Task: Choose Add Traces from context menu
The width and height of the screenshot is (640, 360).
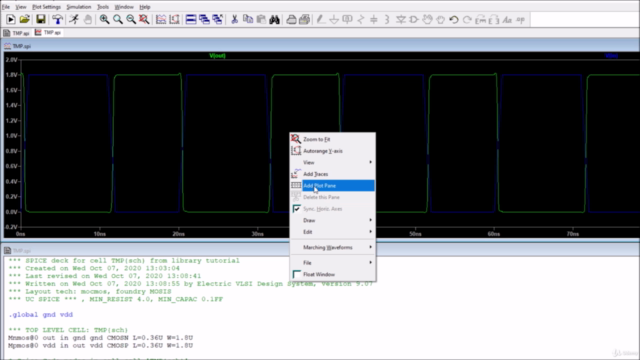Action: coord(333,174)
